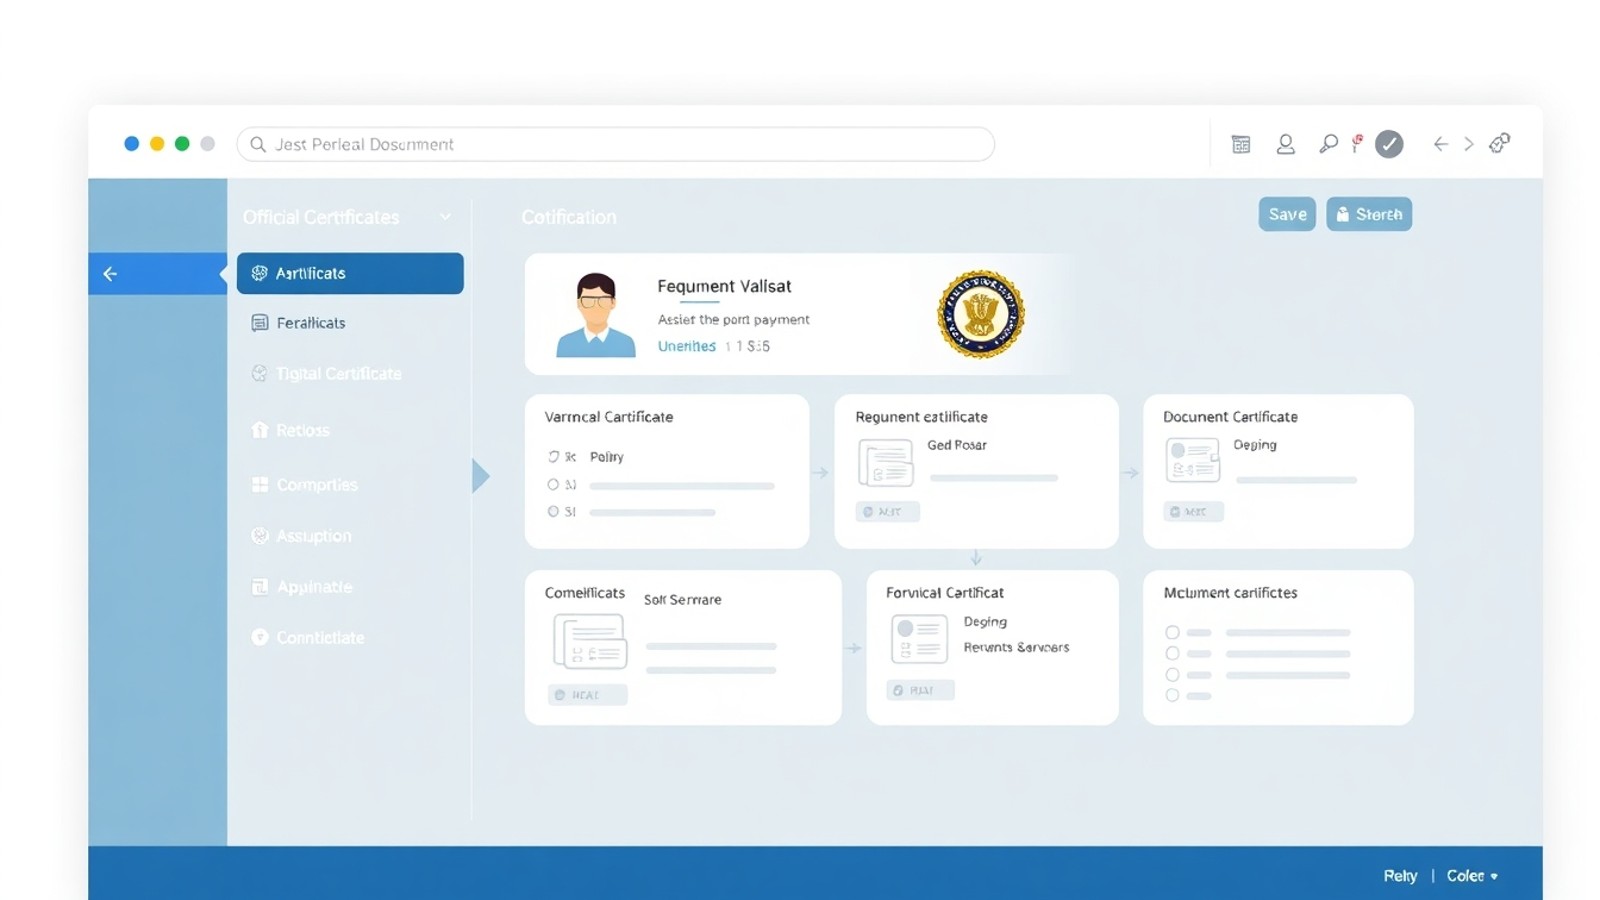Click the Tigital Certificate icon
This screenshot has width=1600, height=900.
click(260, 373)
